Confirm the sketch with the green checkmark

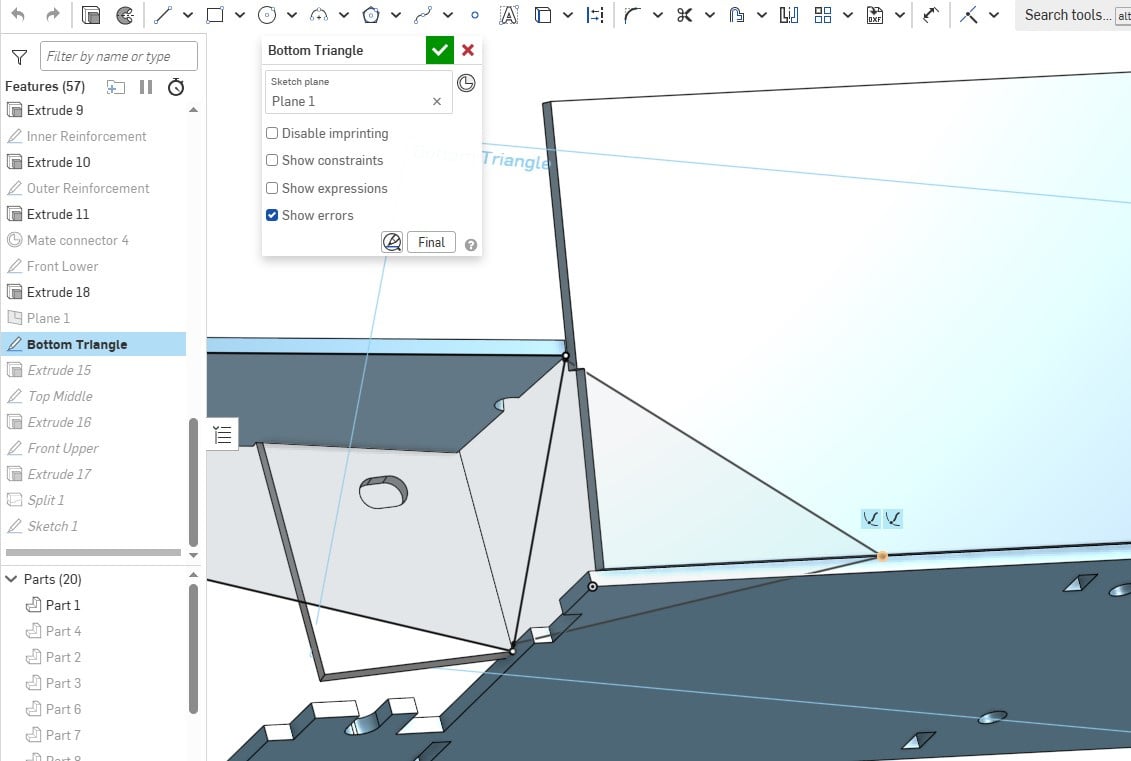pyautogui.click(x=439, y=50)
